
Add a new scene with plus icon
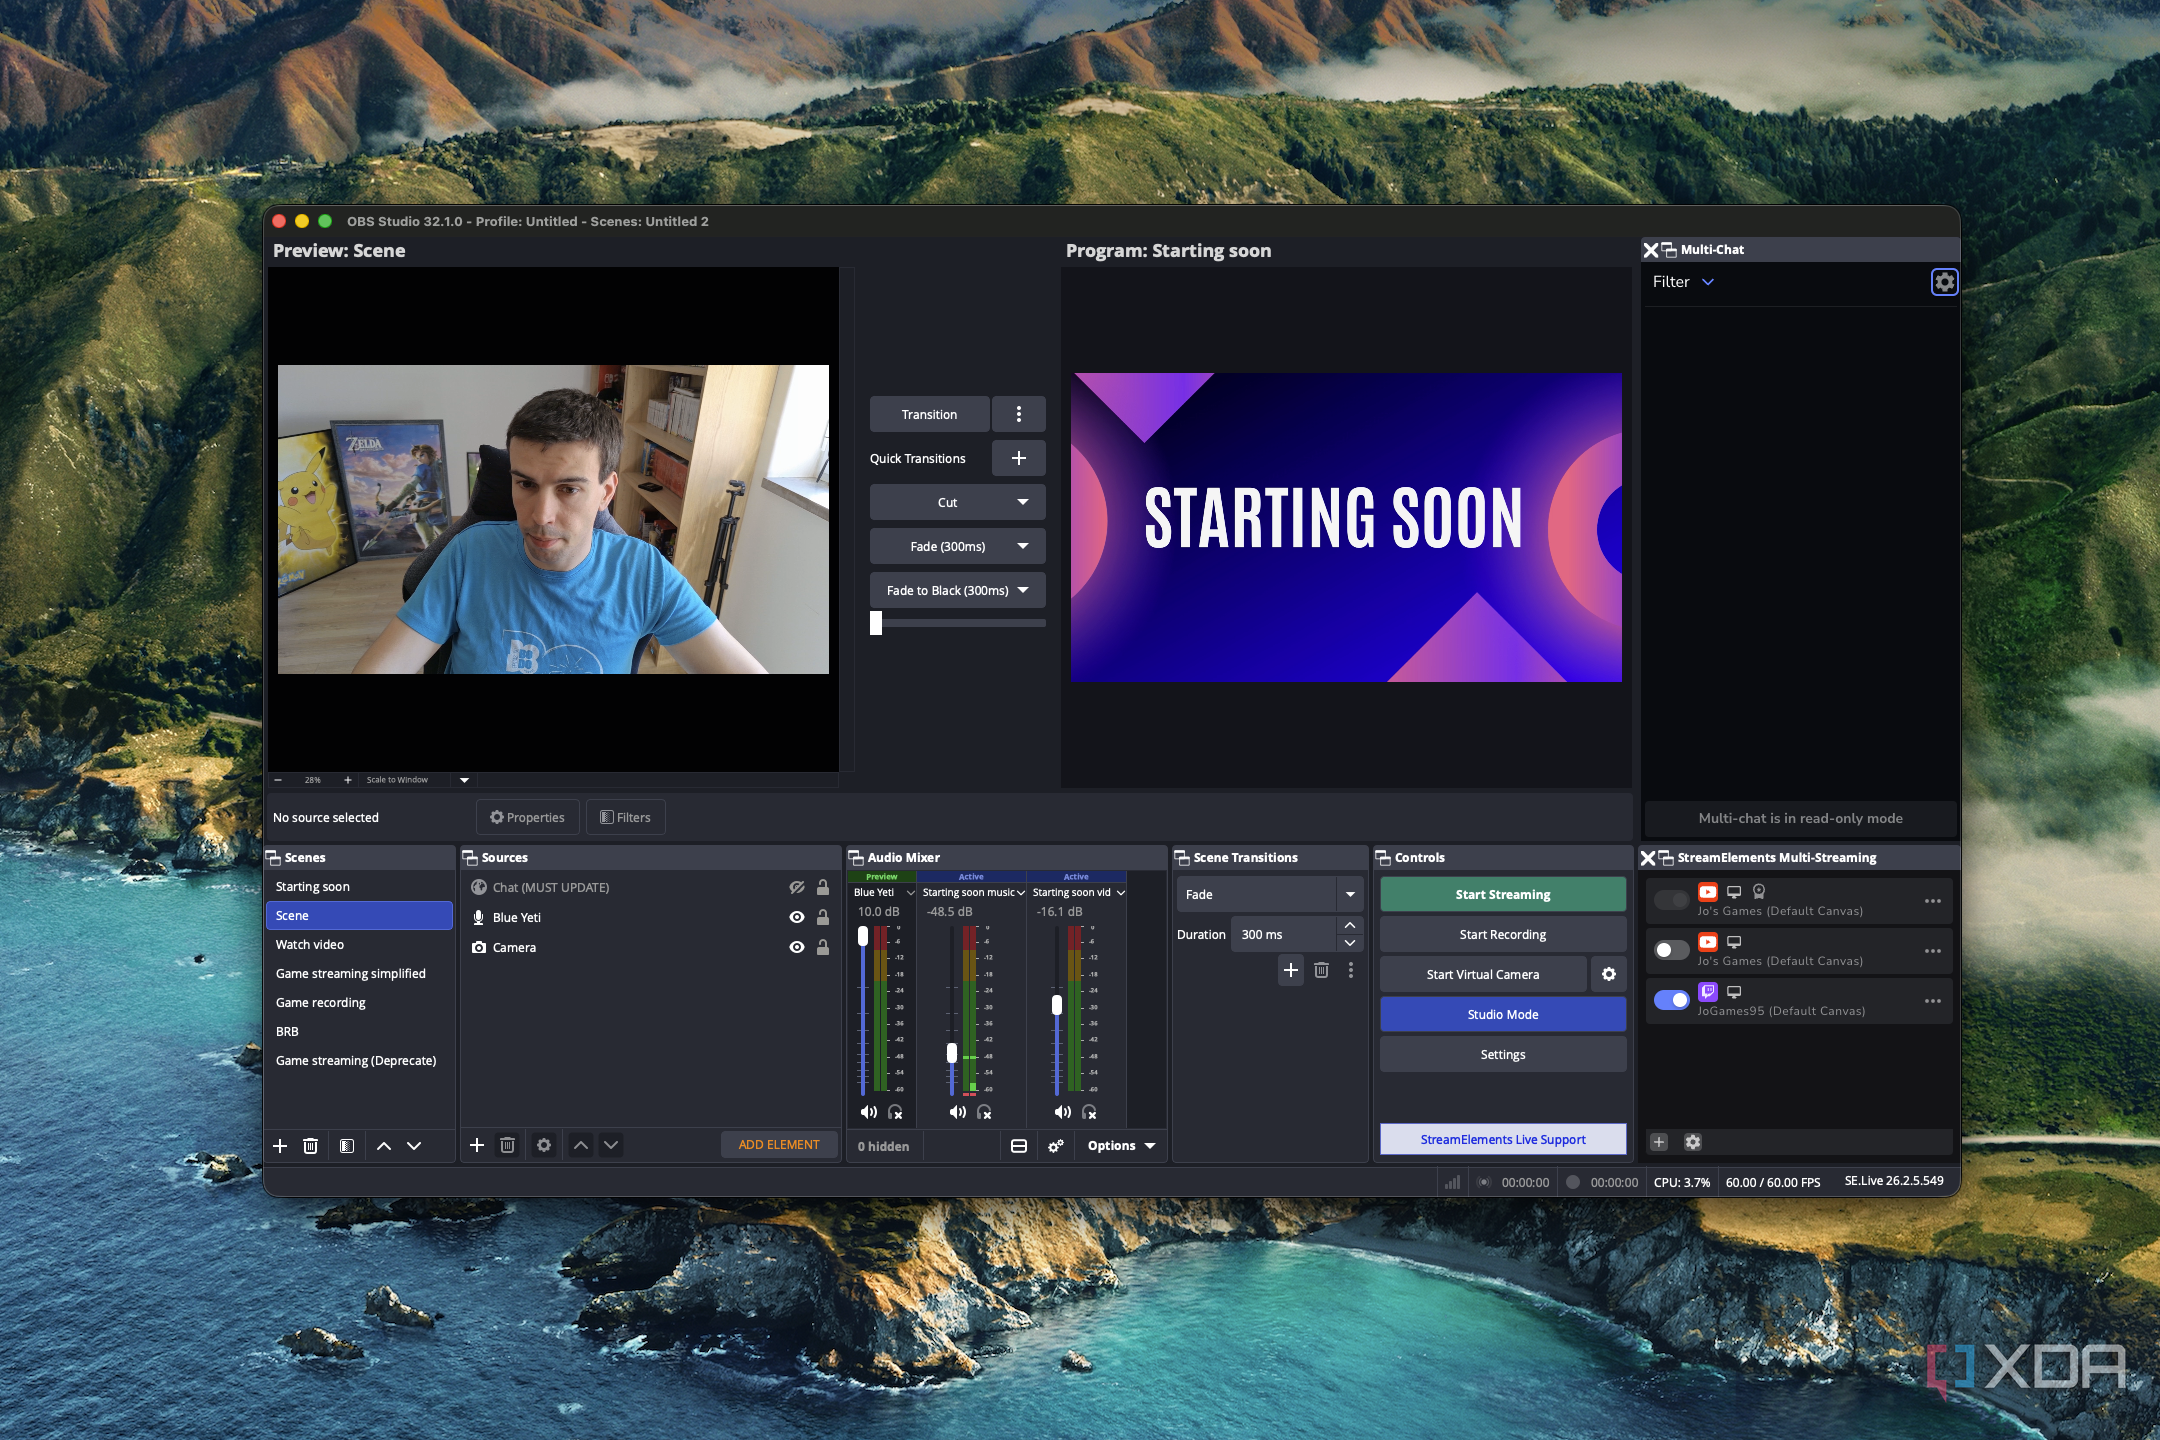tap(280, 1146)
